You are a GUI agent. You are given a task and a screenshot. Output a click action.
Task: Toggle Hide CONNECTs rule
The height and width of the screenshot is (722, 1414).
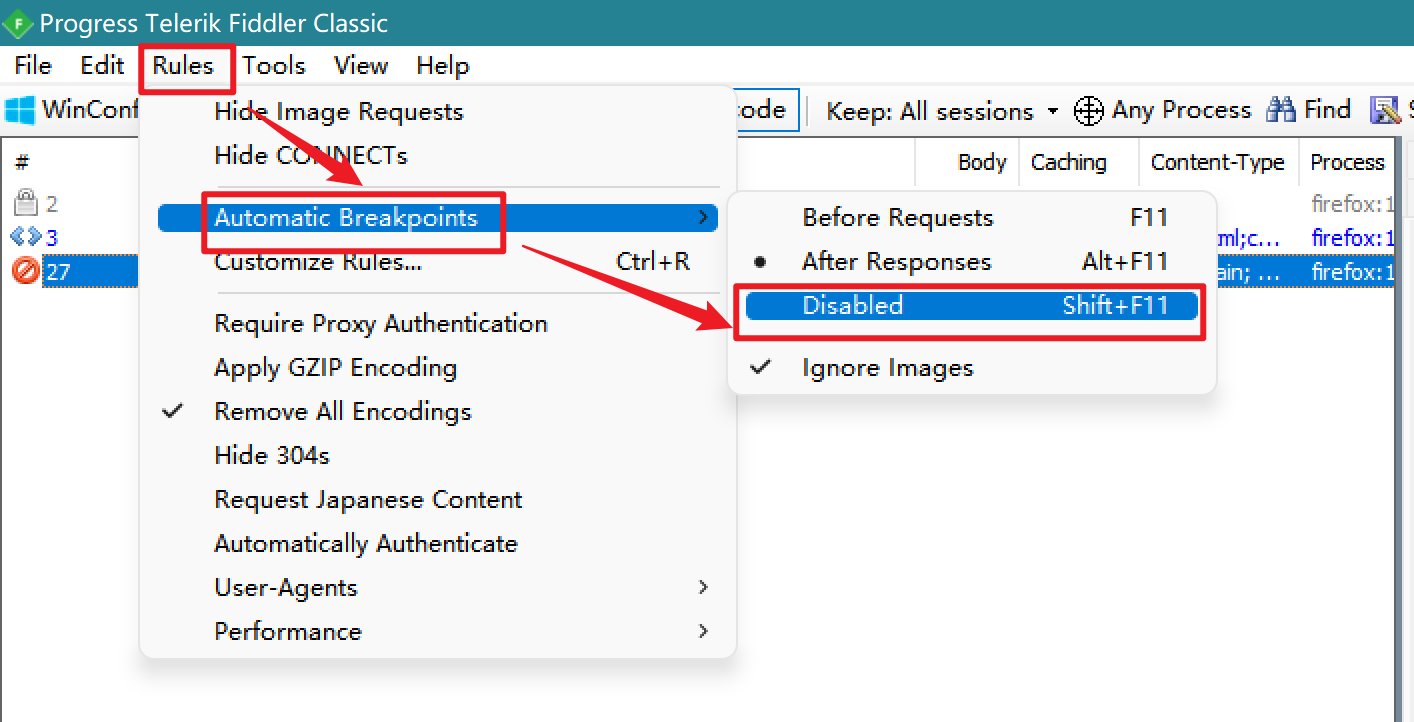(438, 156)
